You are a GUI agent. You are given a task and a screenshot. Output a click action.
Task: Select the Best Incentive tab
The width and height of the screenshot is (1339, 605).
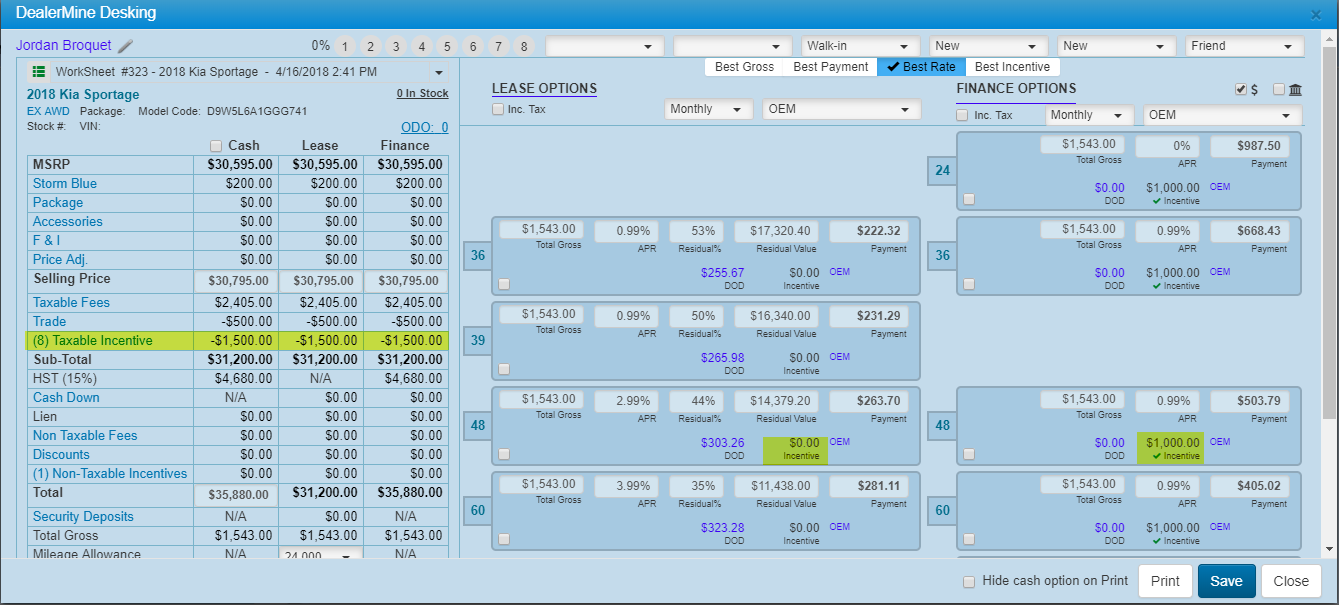[x=1012, y=67]
